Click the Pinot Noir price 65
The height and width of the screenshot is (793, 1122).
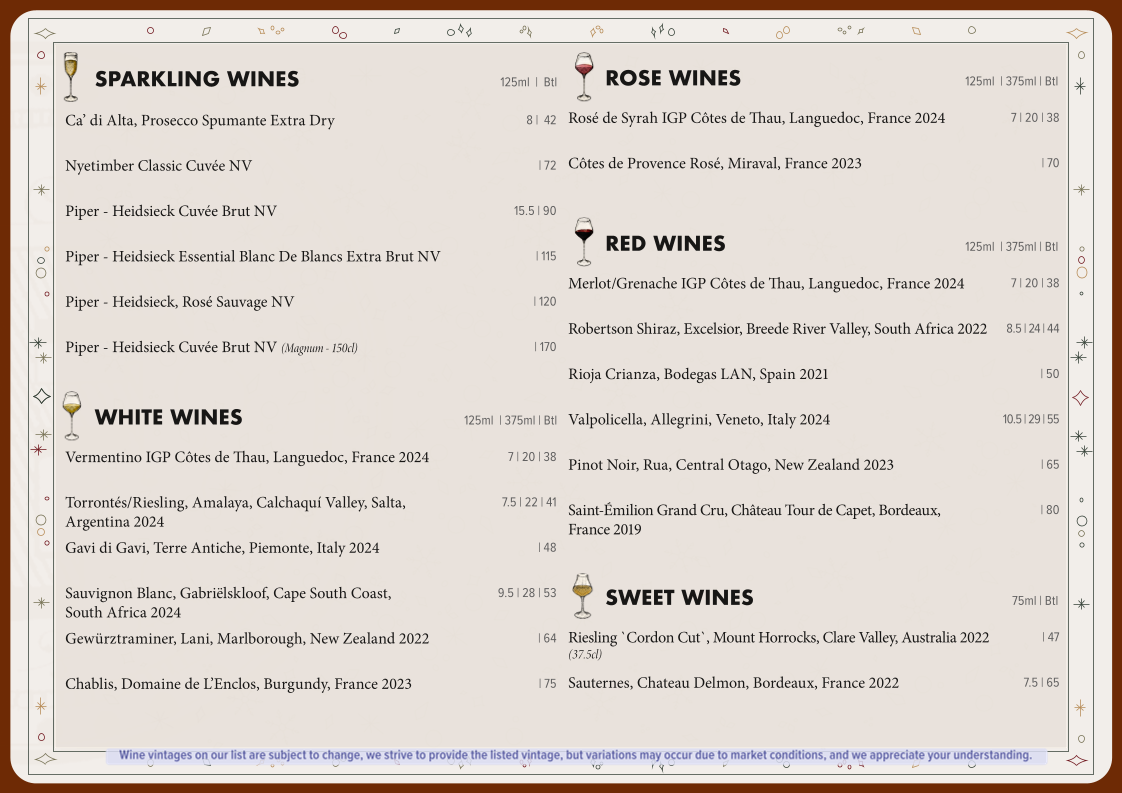pos(1050,465)
